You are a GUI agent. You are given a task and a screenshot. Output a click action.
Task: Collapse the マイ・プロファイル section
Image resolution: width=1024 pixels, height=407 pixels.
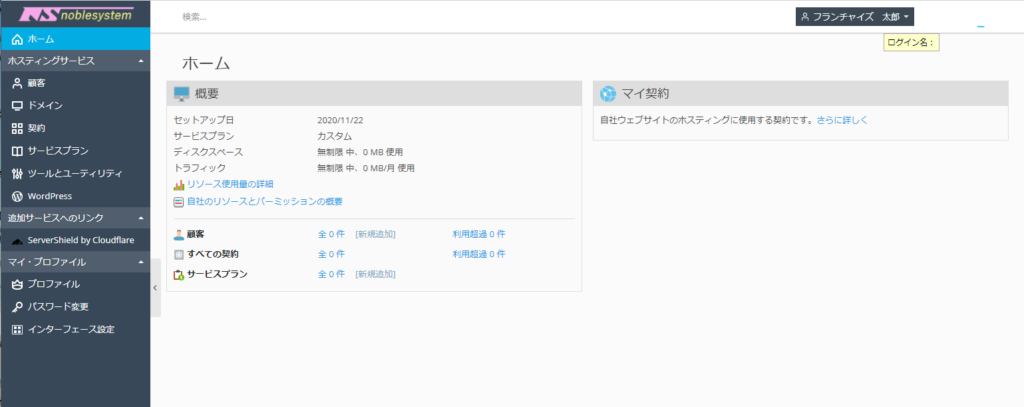click(141, 263)
